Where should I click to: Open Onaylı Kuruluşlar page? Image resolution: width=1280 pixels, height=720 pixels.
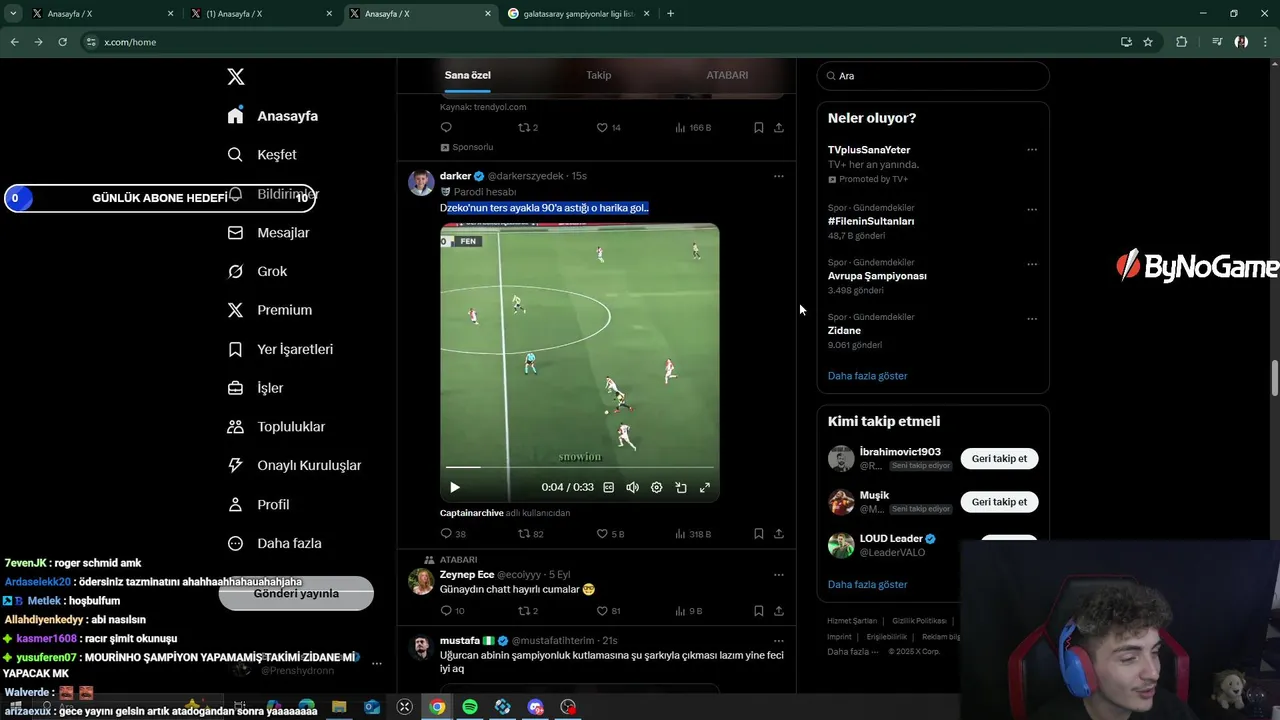pos(294,466)
